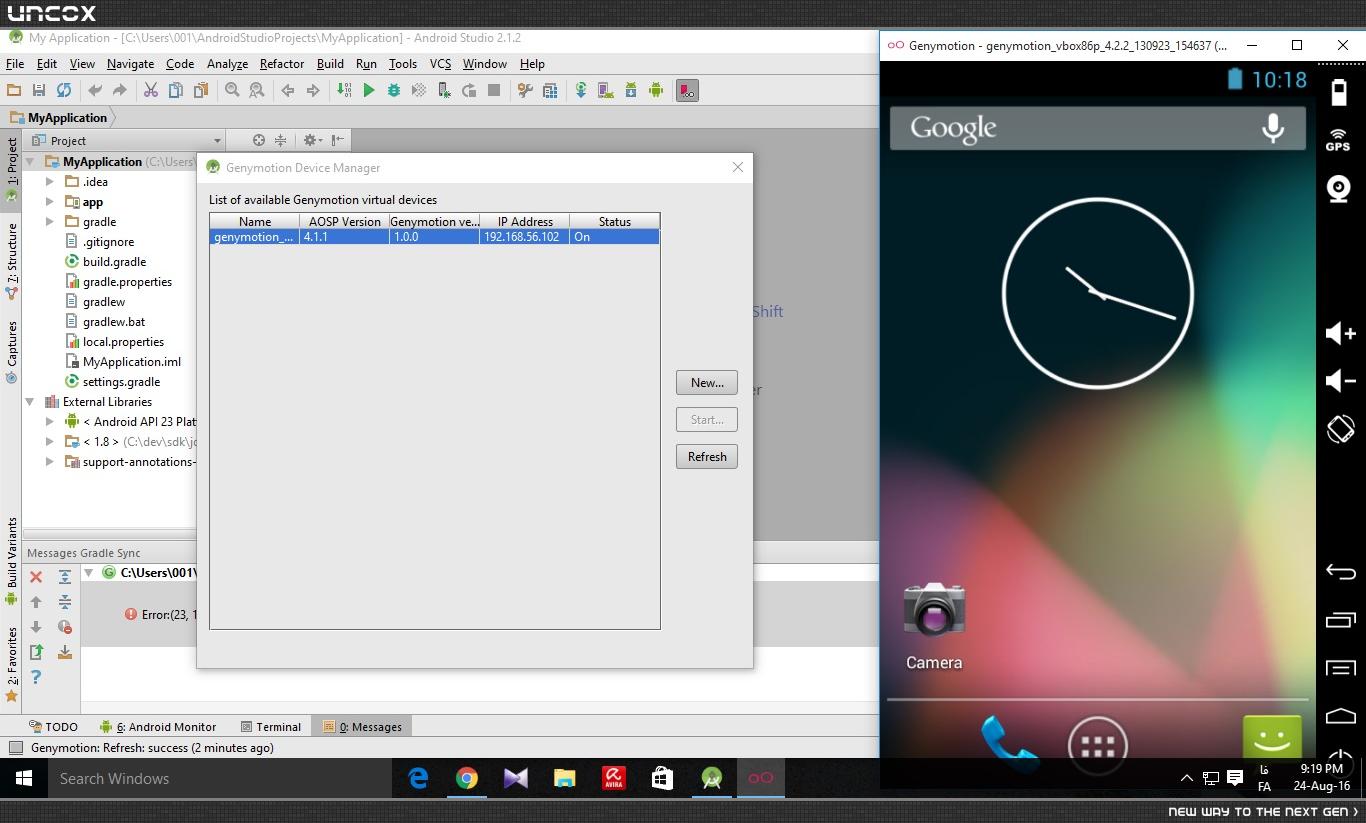Toggle the tool window quick-access status bar icon

point(15,748)
